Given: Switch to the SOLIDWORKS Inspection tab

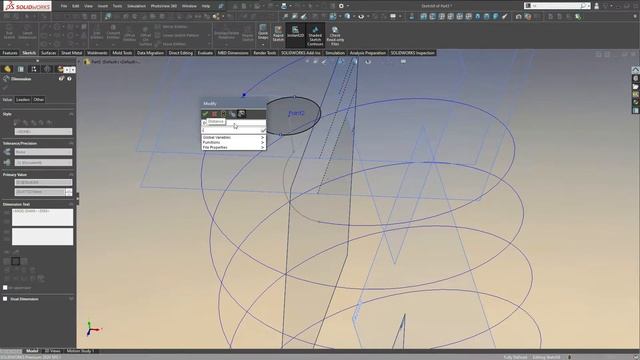Looking at the screenshot, I should [412, 53].
